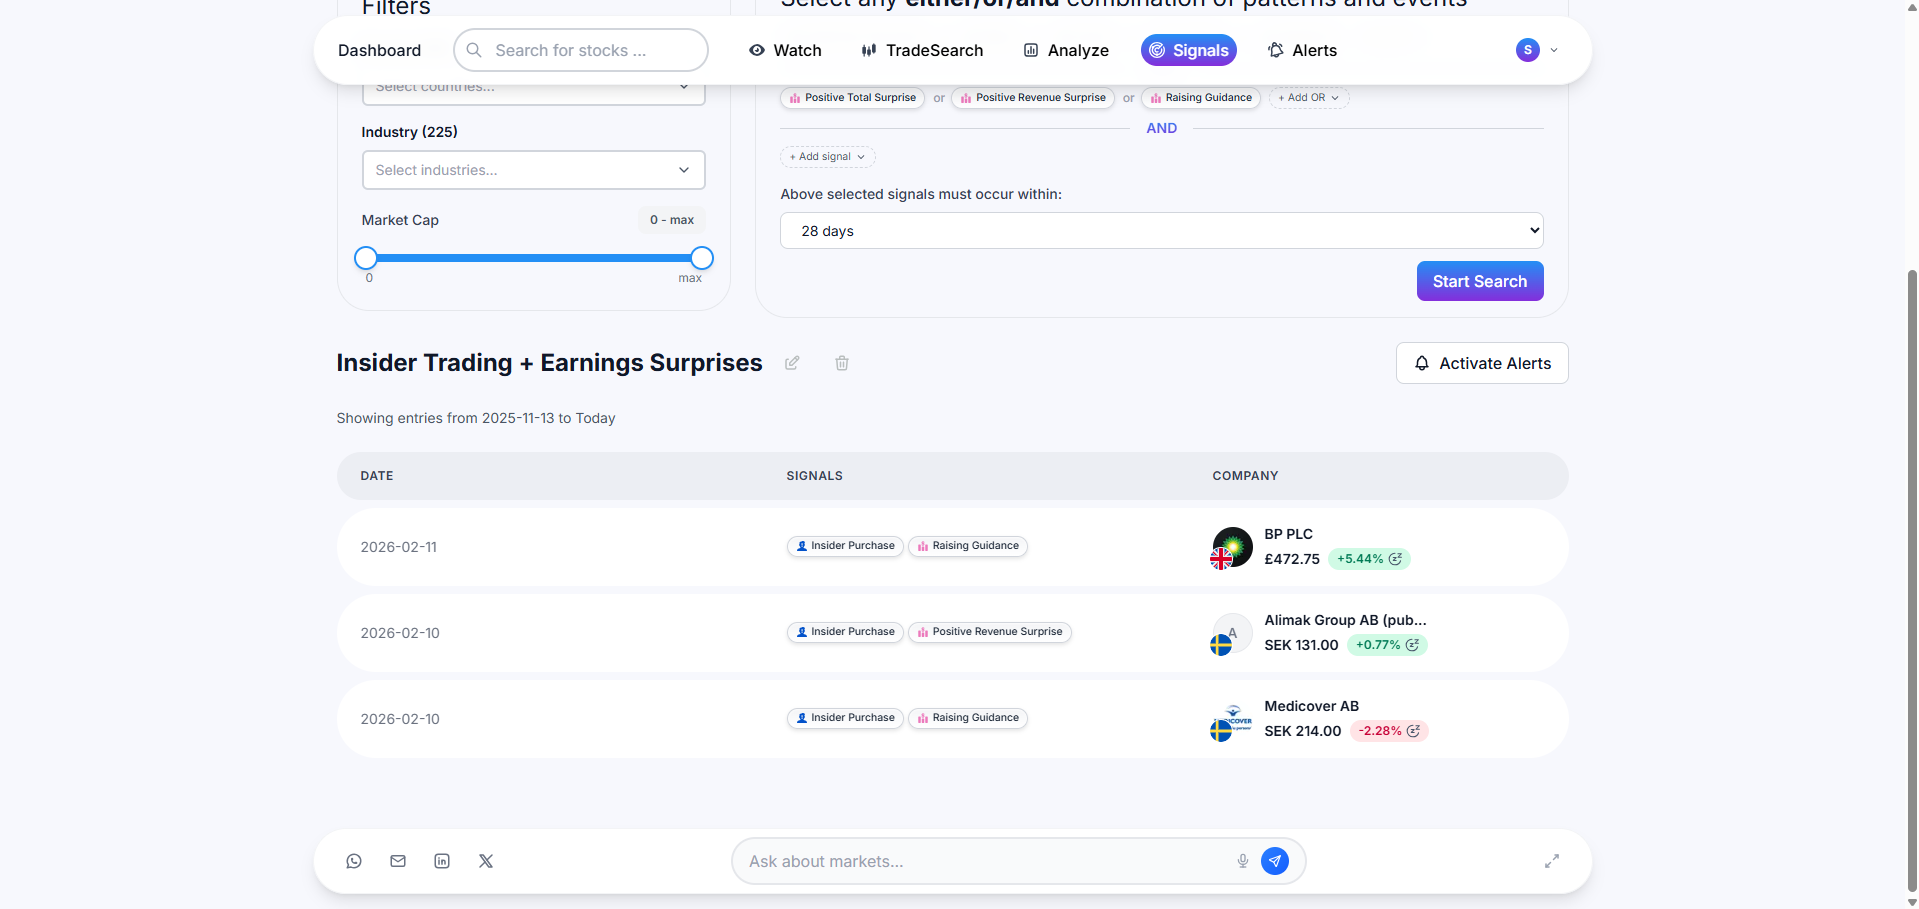Open the 28 days timeframe dropdown
1919x909 pixels.
[1161, 231]
